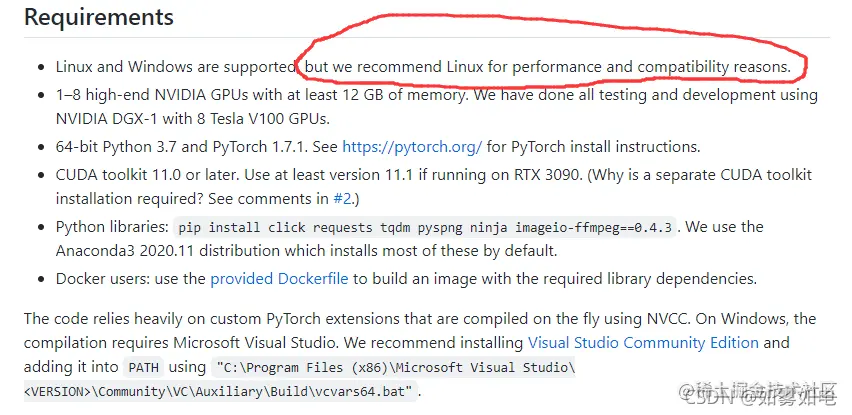Click the vcvars64.bat code text
Image resolution: width=852 pixels, height=415 pixels.
358,391
